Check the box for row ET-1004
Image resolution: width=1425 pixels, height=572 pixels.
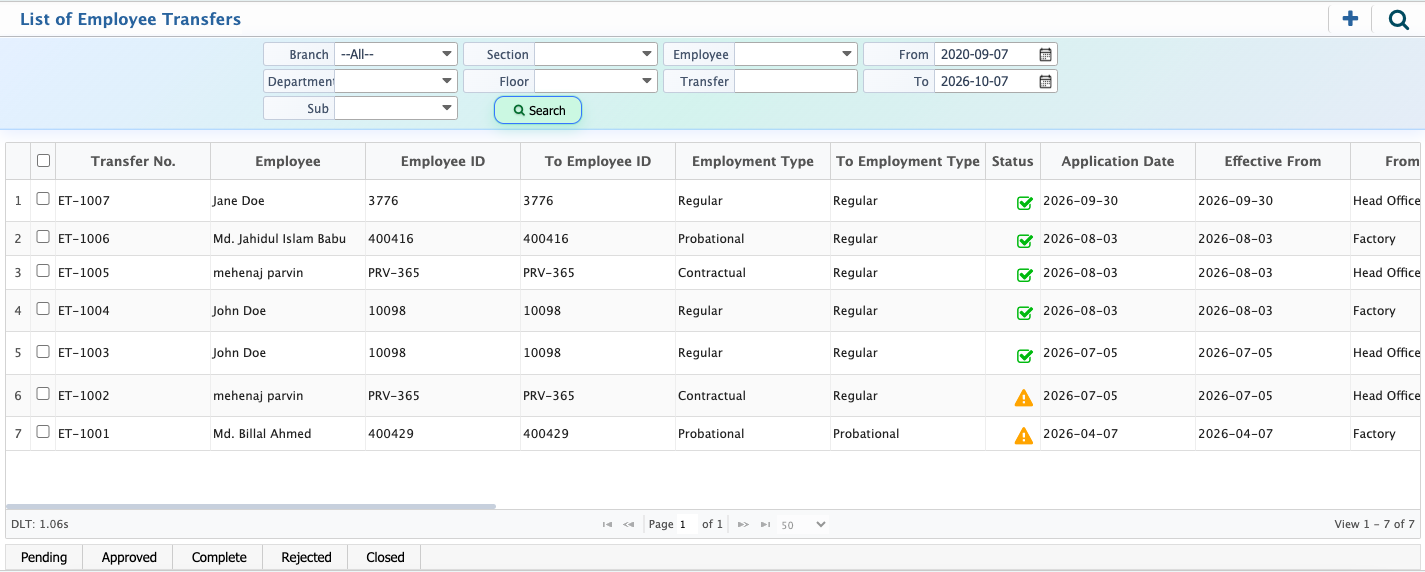[x=43, y=309]
